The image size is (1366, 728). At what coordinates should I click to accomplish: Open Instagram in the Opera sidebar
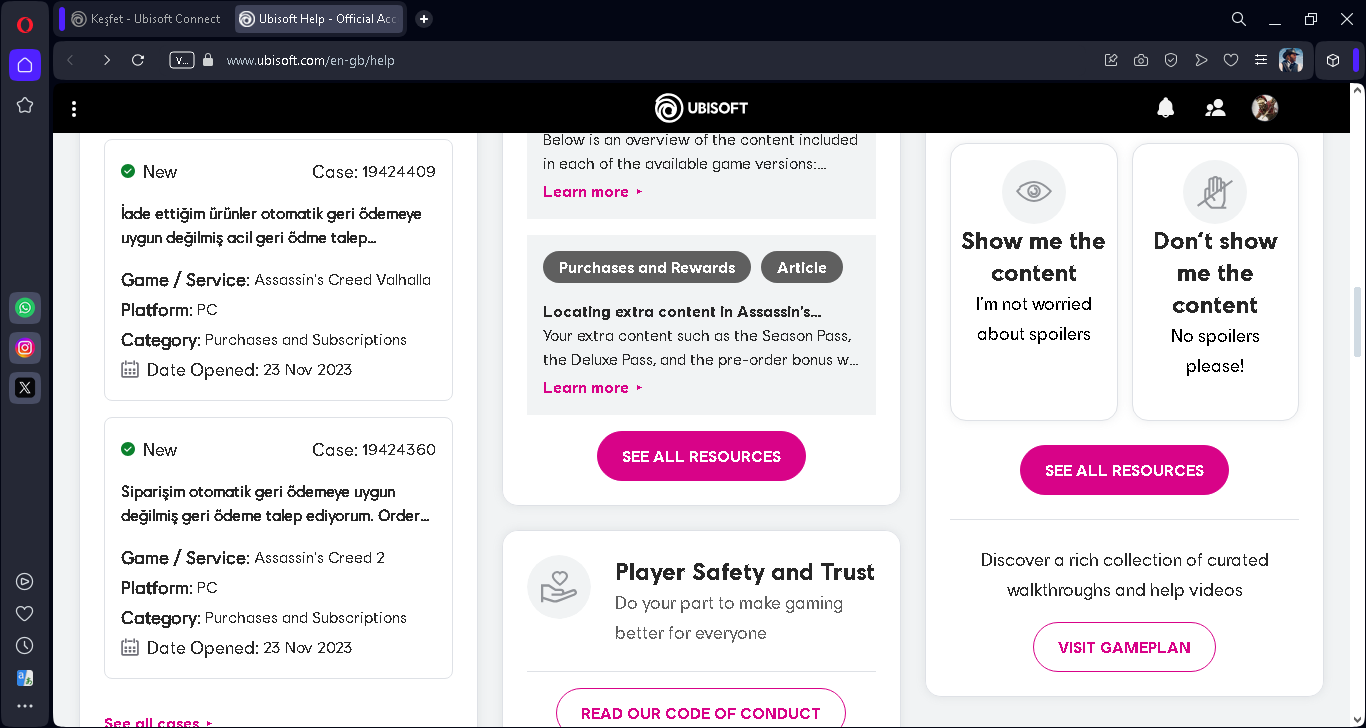tap(25, 348)
